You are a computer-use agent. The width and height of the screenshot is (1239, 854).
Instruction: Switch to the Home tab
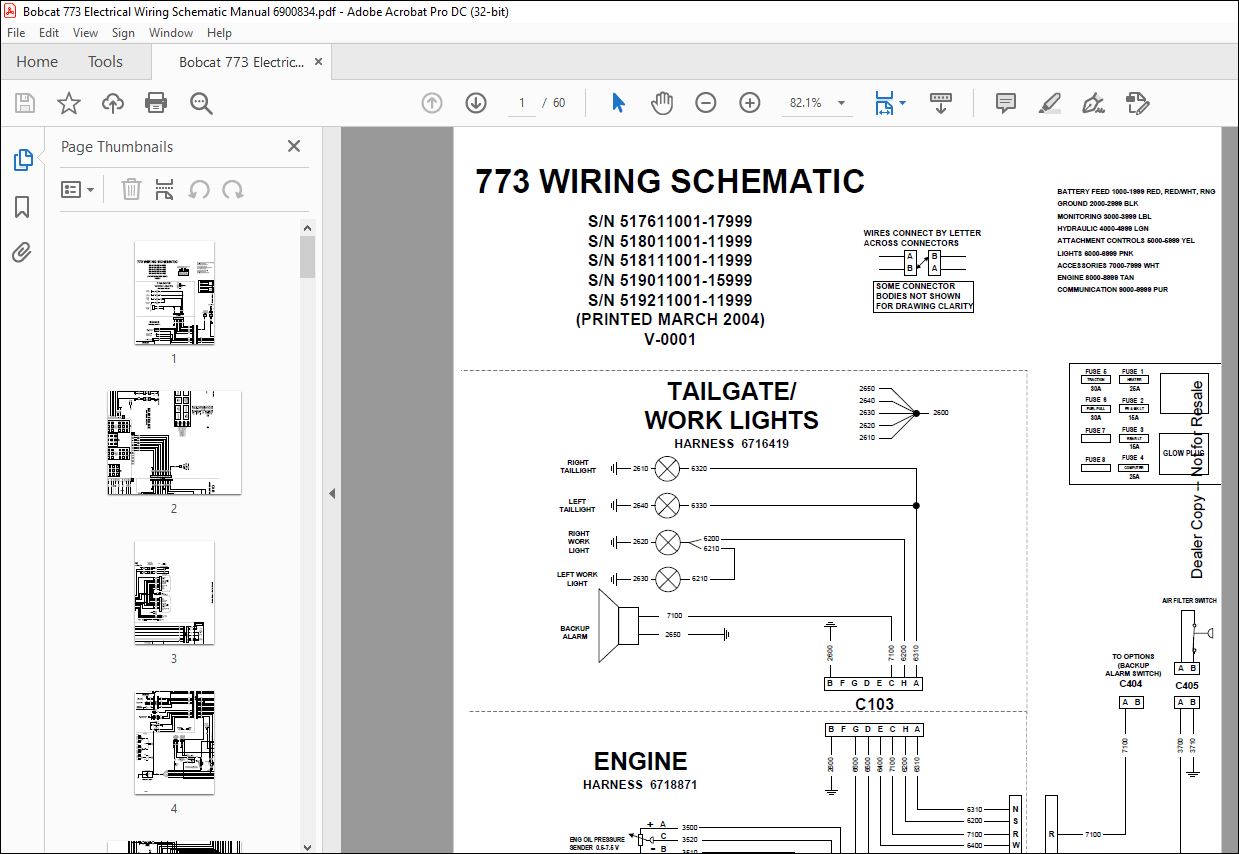point(37,62)
